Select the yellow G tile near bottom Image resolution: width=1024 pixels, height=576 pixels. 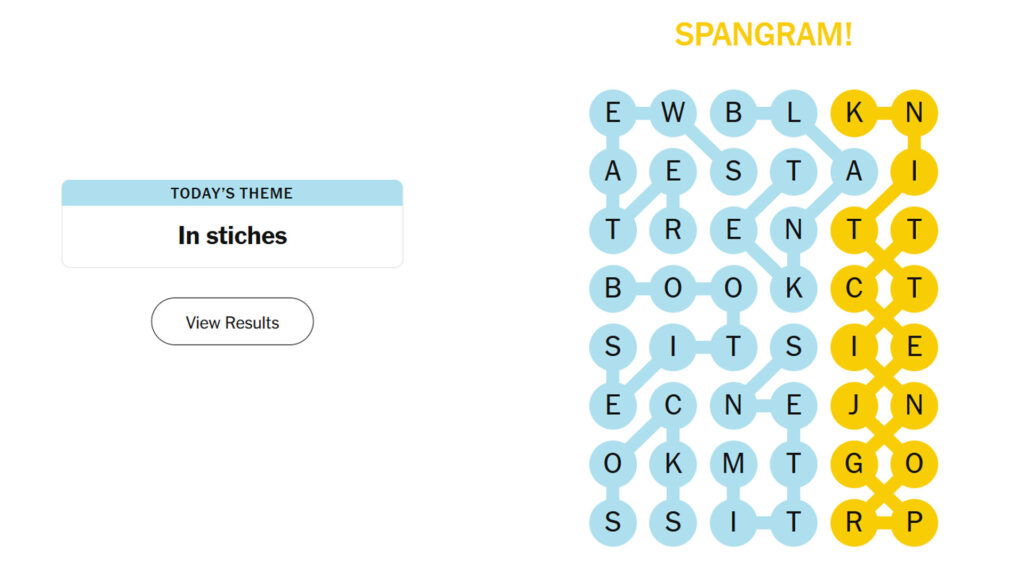(854, 464)
